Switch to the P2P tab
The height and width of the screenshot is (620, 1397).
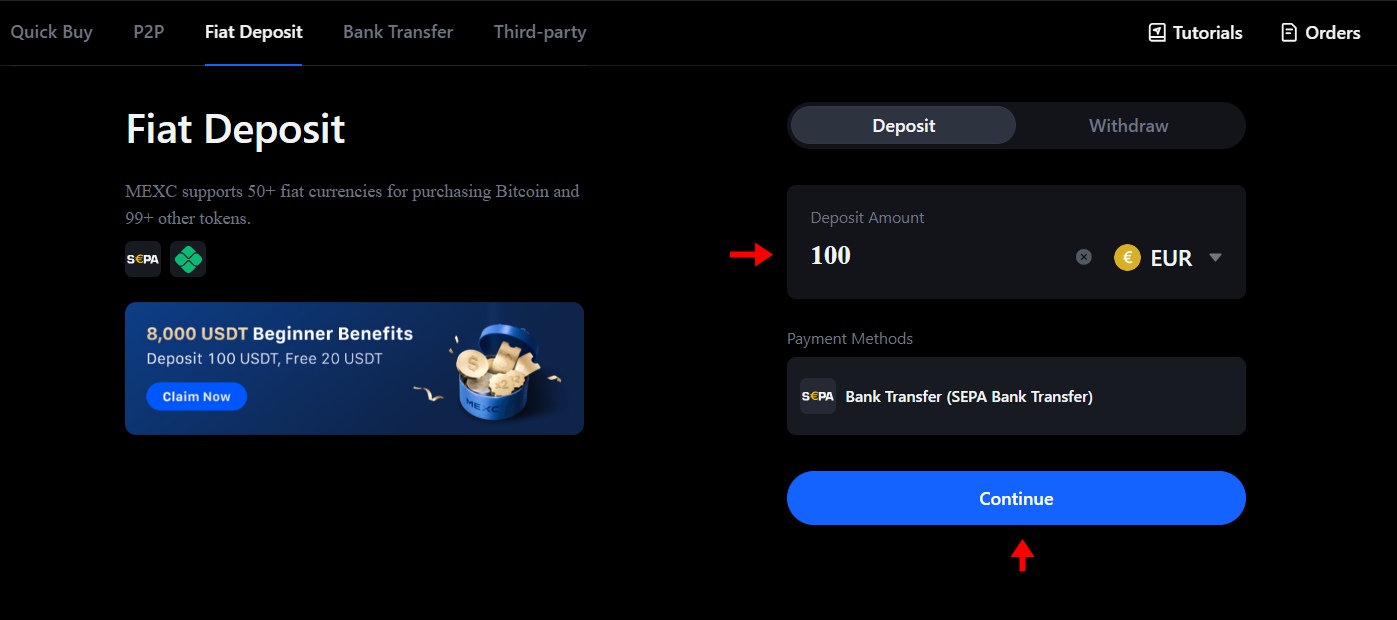[x=148, y=31]
